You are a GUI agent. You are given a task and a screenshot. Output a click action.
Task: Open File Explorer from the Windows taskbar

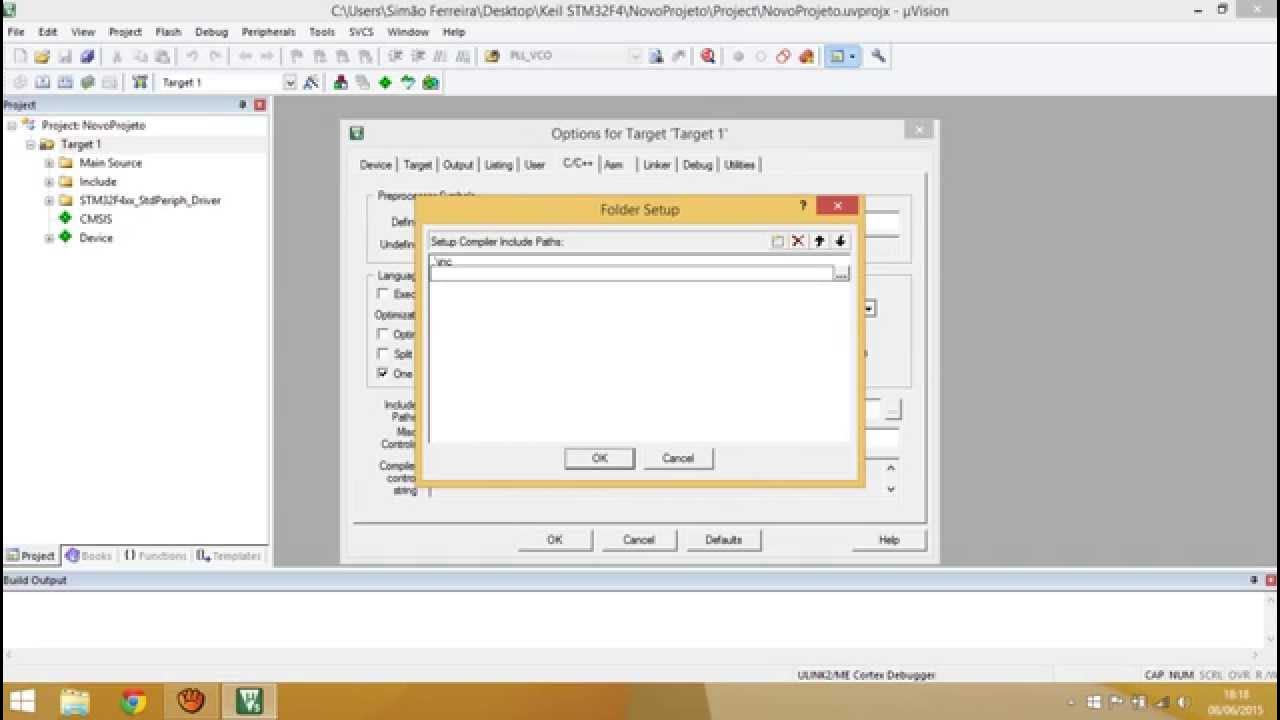[x=75, y=701]
